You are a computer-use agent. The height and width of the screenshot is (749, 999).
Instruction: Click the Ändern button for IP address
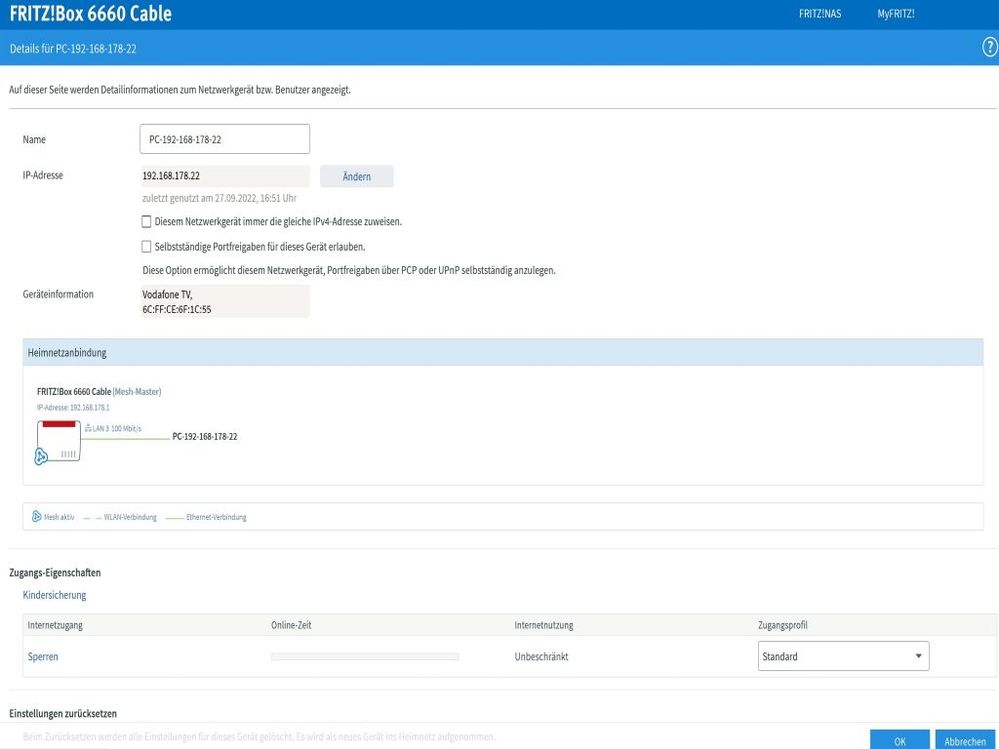point(357,176)
